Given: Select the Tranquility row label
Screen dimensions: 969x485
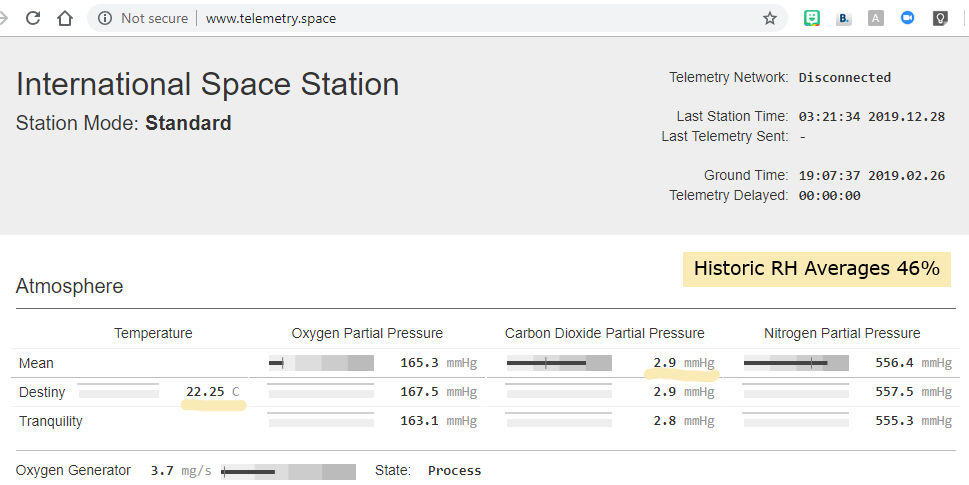Looking at the screenshot, I should pos(51,421).
